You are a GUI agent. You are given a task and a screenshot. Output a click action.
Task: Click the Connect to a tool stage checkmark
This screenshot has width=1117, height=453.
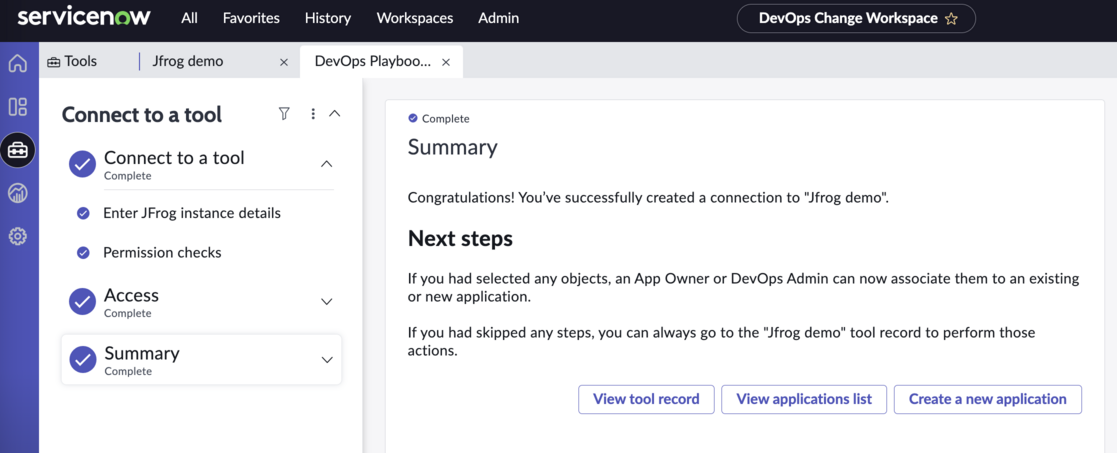pos(83,165)
